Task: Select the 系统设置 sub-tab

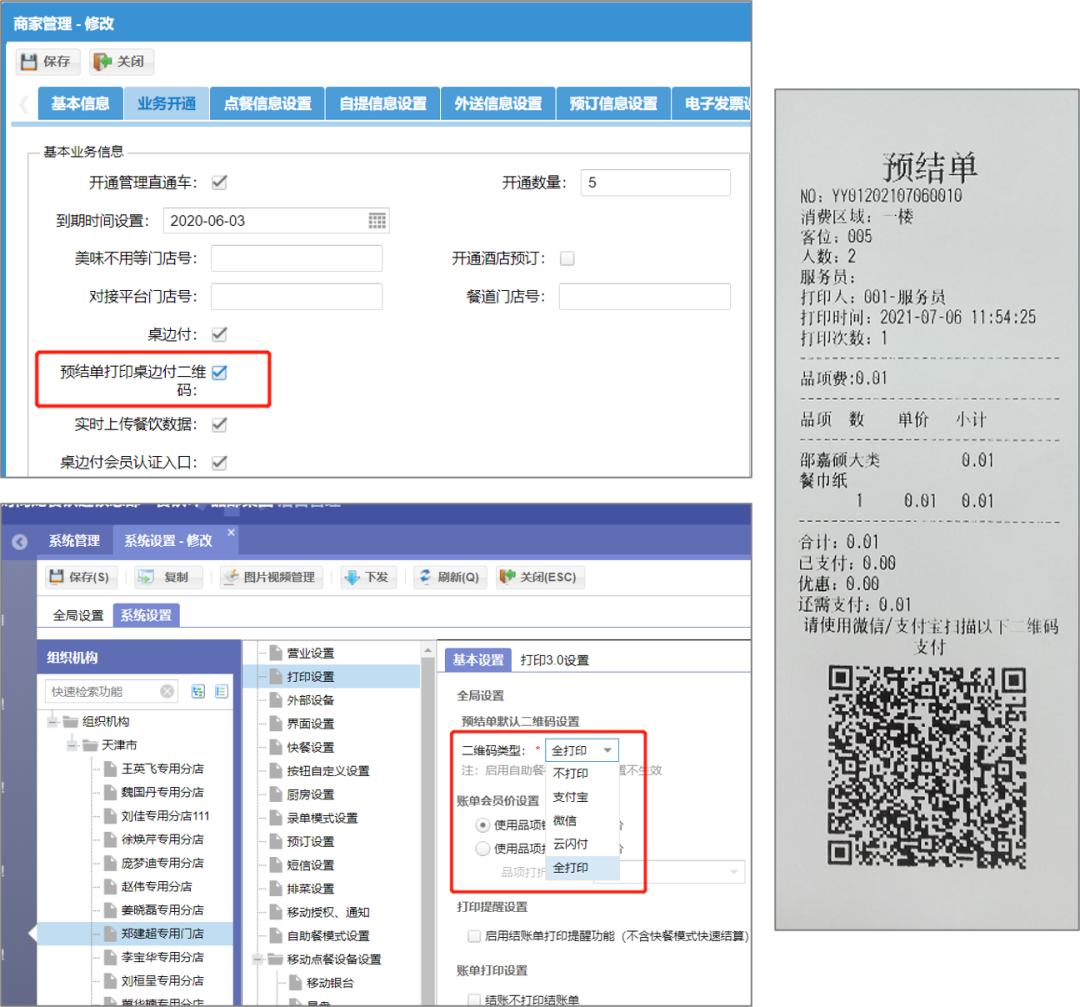Action: click(146, 615)
